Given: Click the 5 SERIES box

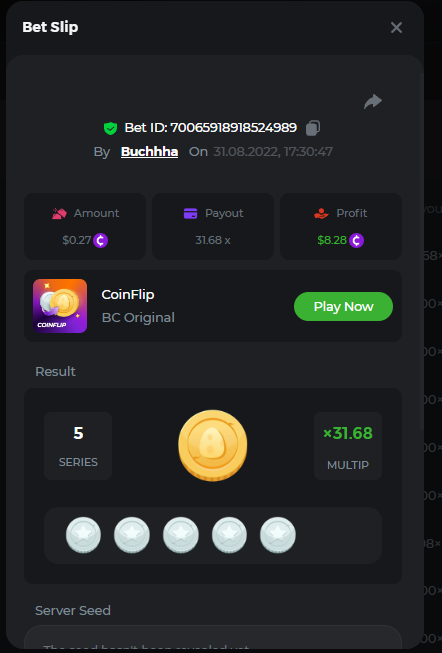Looking at the screenshot, I should point(78,446).
